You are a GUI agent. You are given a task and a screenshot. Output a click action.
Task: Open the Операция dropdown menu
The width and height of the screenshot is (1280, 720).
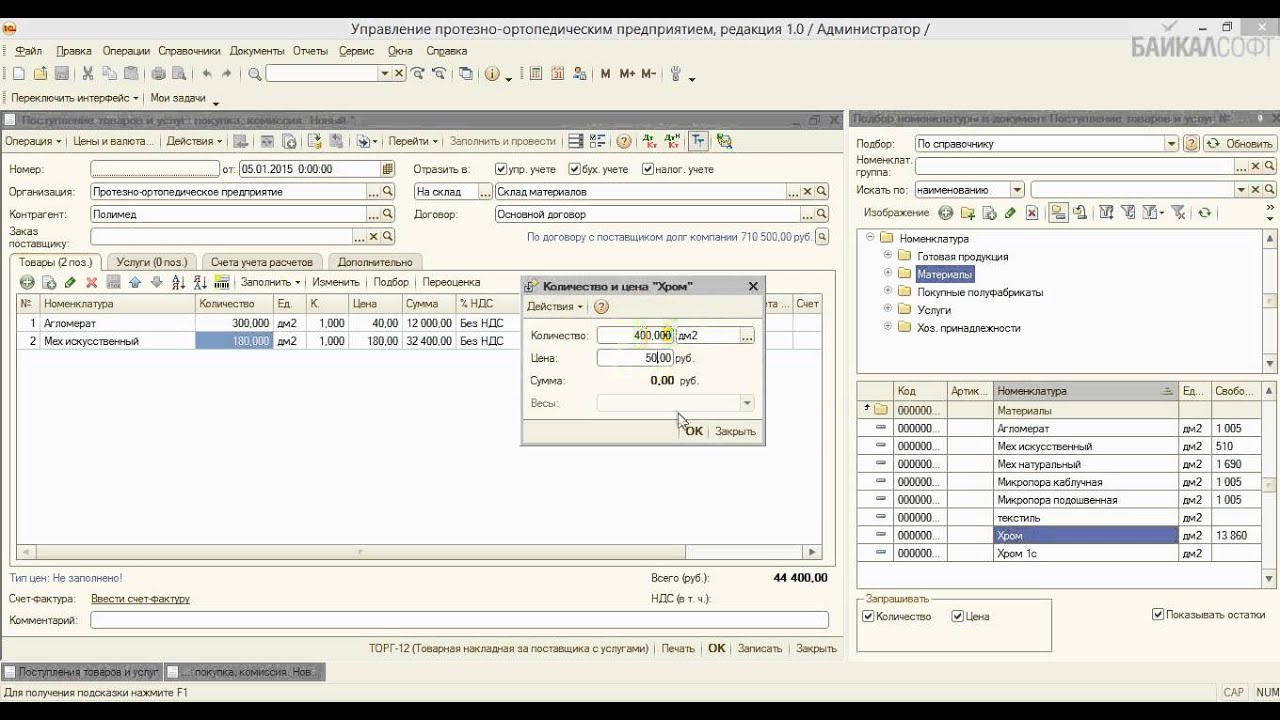(x=33, y=142)
